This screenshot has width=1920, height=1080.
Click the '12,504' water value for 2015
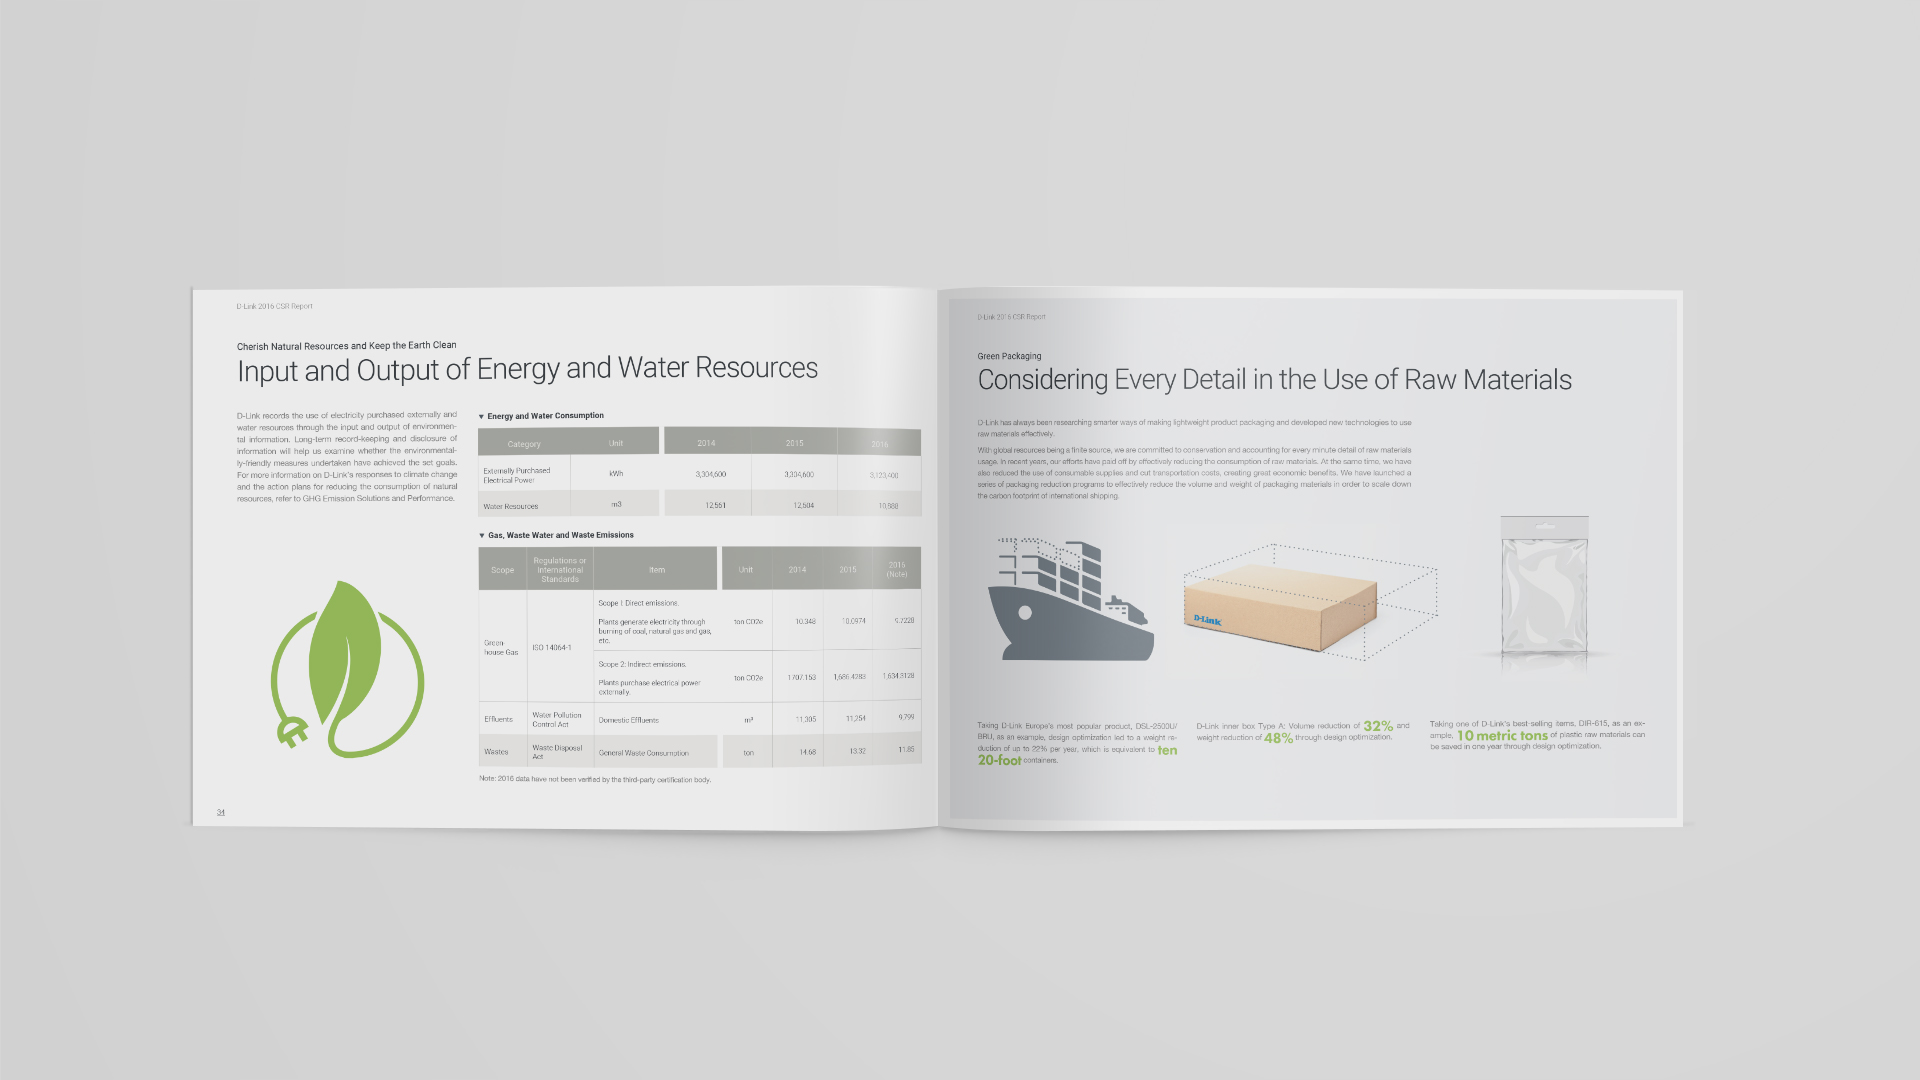click(x=803, y=505)
